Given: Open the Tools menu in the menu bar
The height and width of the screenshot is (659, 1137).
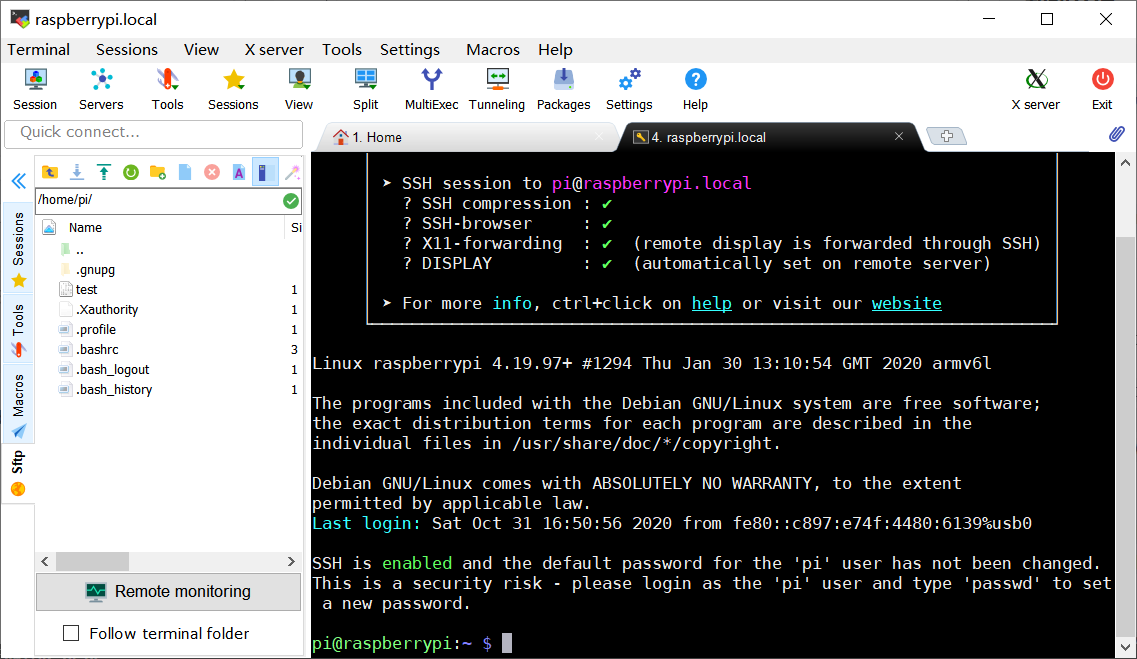Looking at the screenshot, I should click(x=342, y=49).
